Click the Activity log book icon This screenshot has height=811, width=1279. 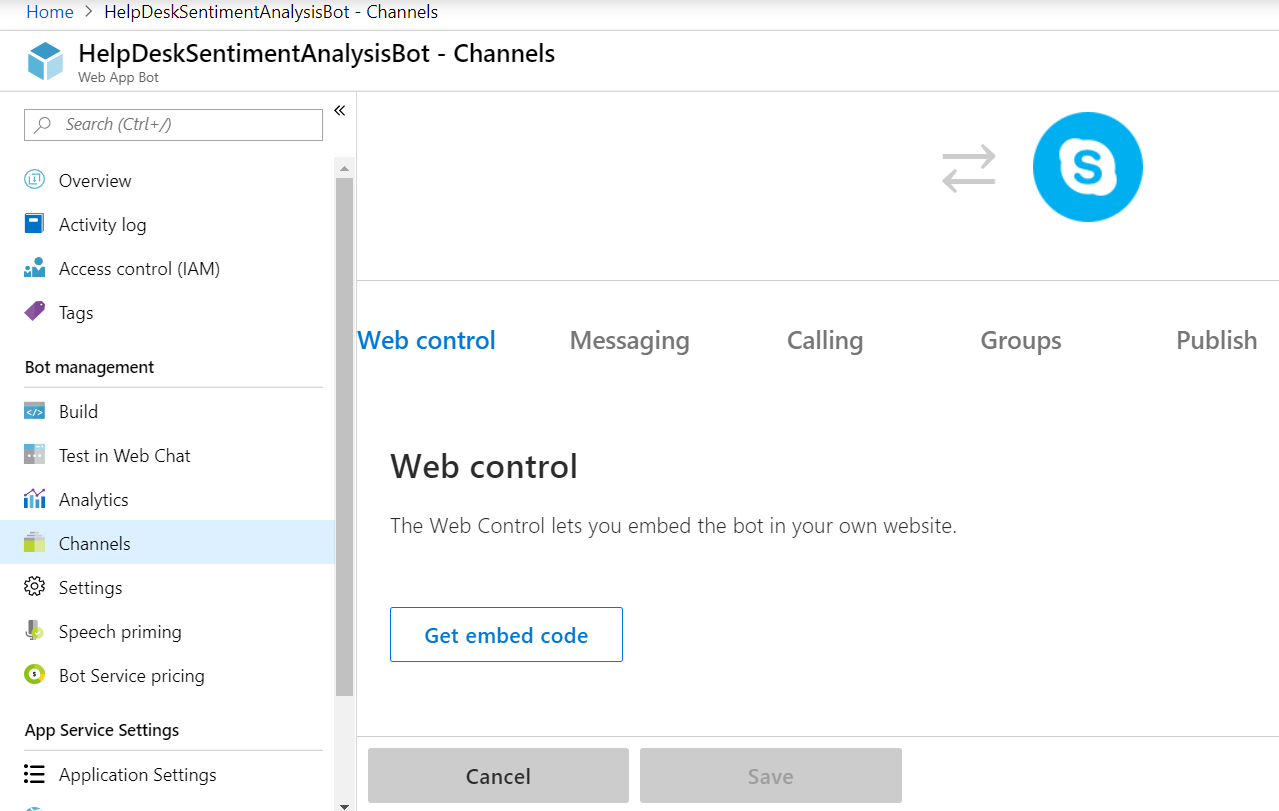coord(35,224)
